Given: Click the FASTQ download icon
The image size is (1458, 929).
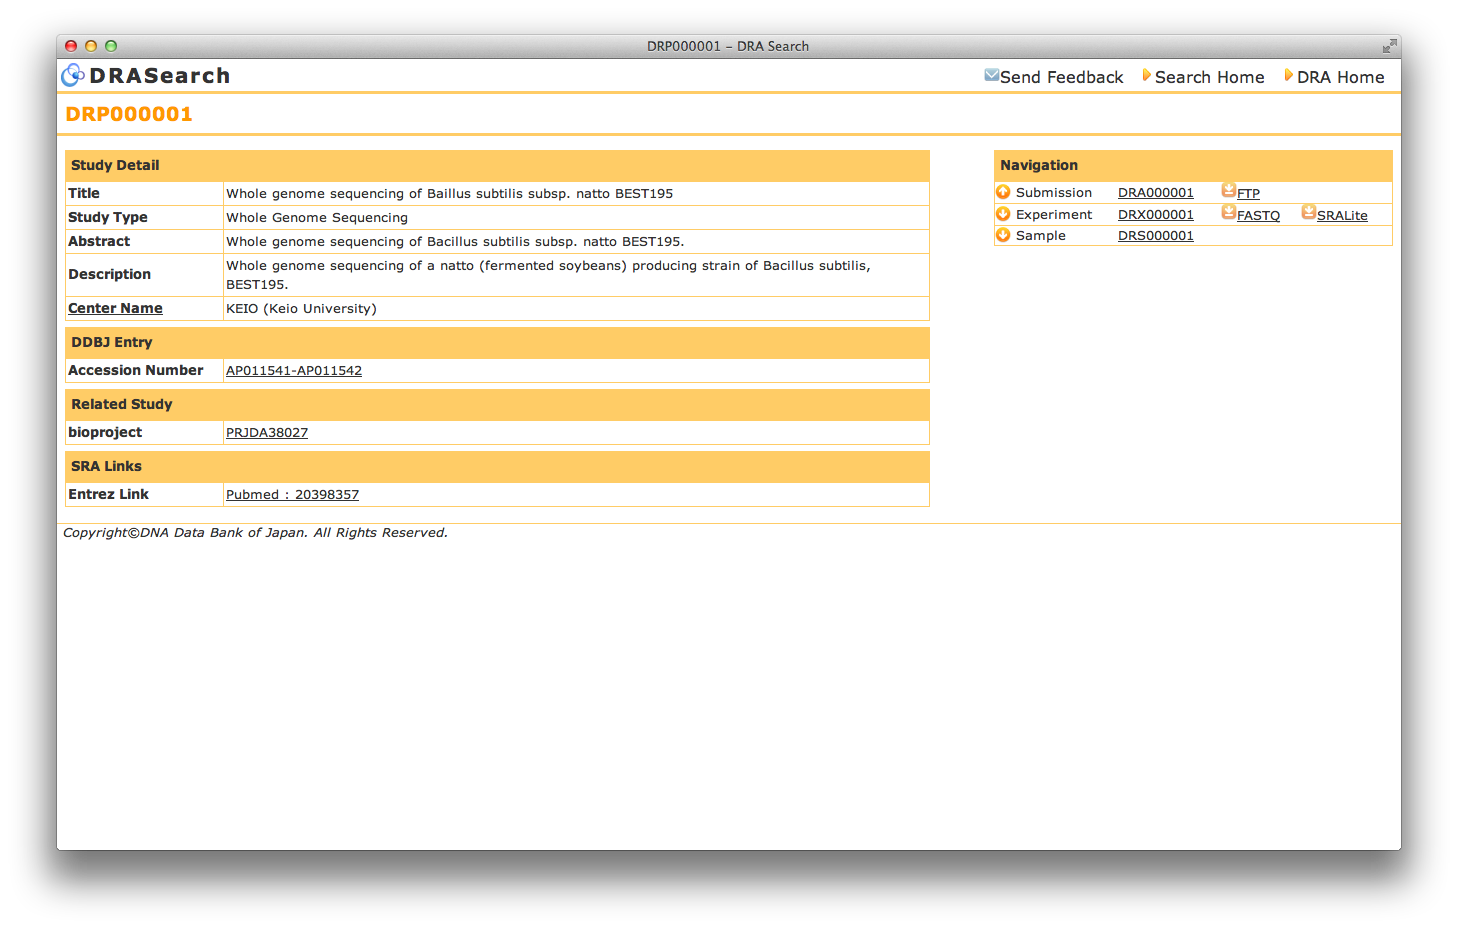Looking at the screenshot, I should 1228,212.
